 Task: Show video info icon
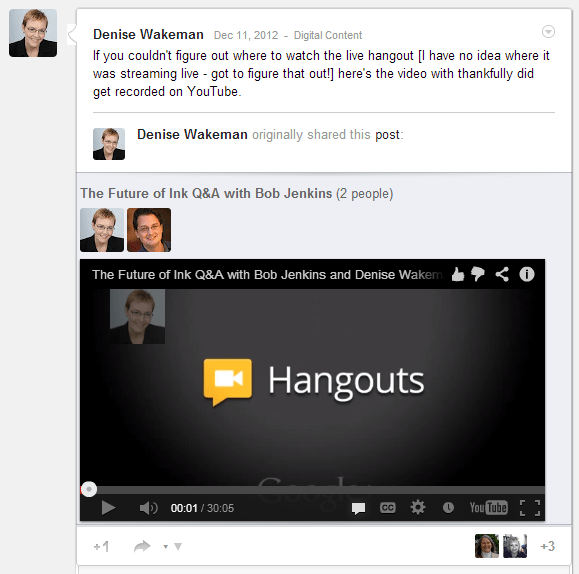pos(527,274)
